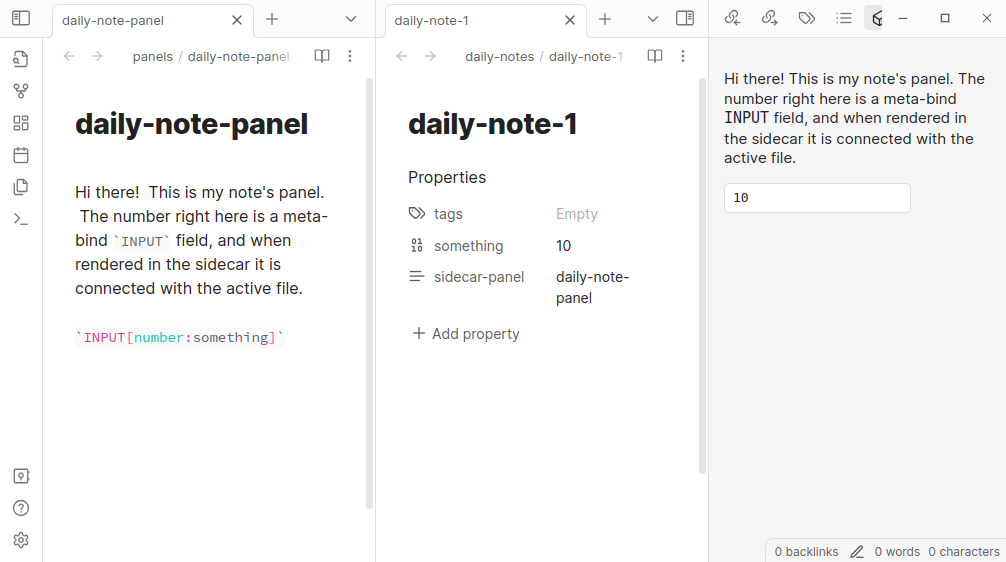
Task: Open more options for daily-note-1
Action: pos(683,56)
